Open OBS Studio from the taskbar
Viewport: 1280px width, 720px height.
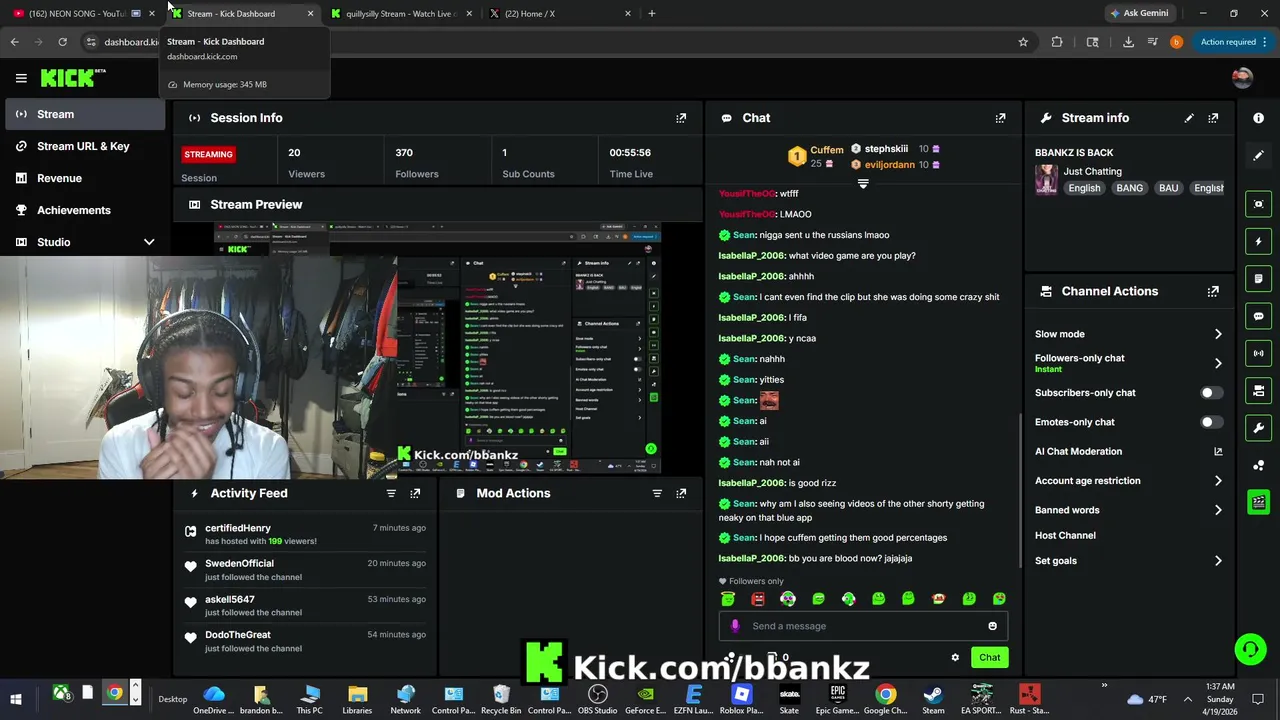598,700
